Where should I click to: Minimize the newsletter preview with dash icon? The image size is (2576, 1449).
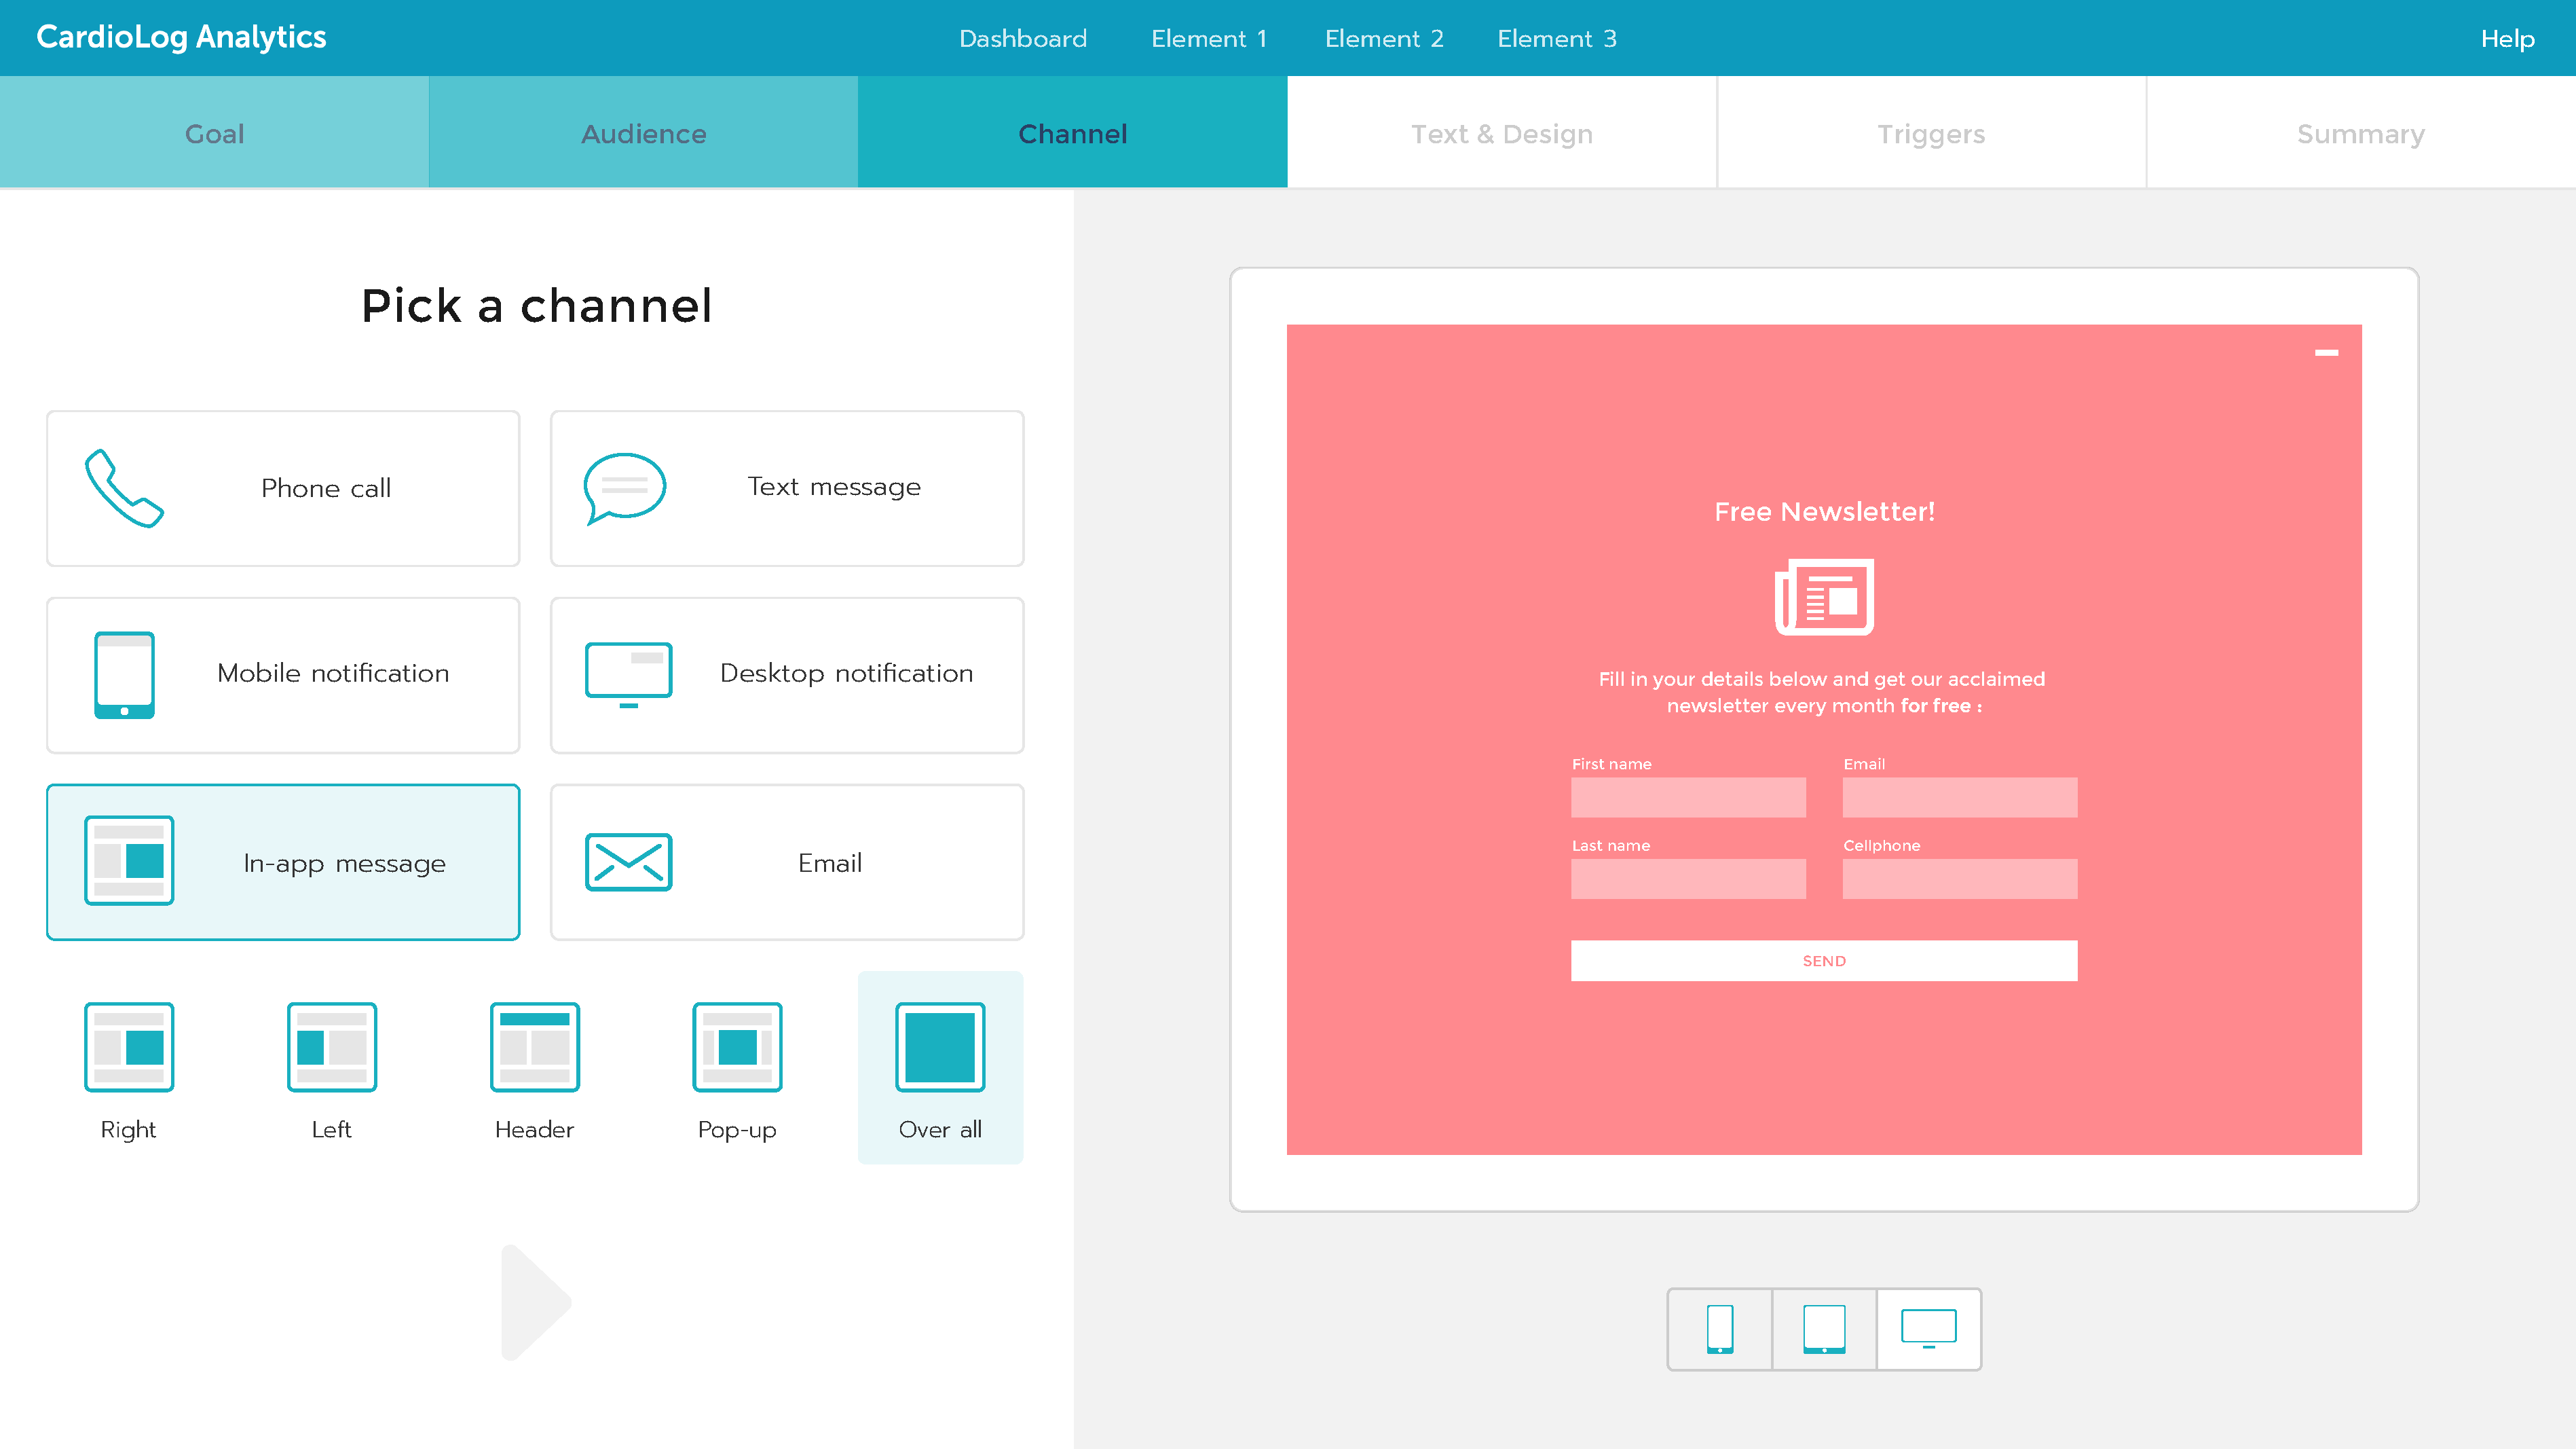point(2326,353)
